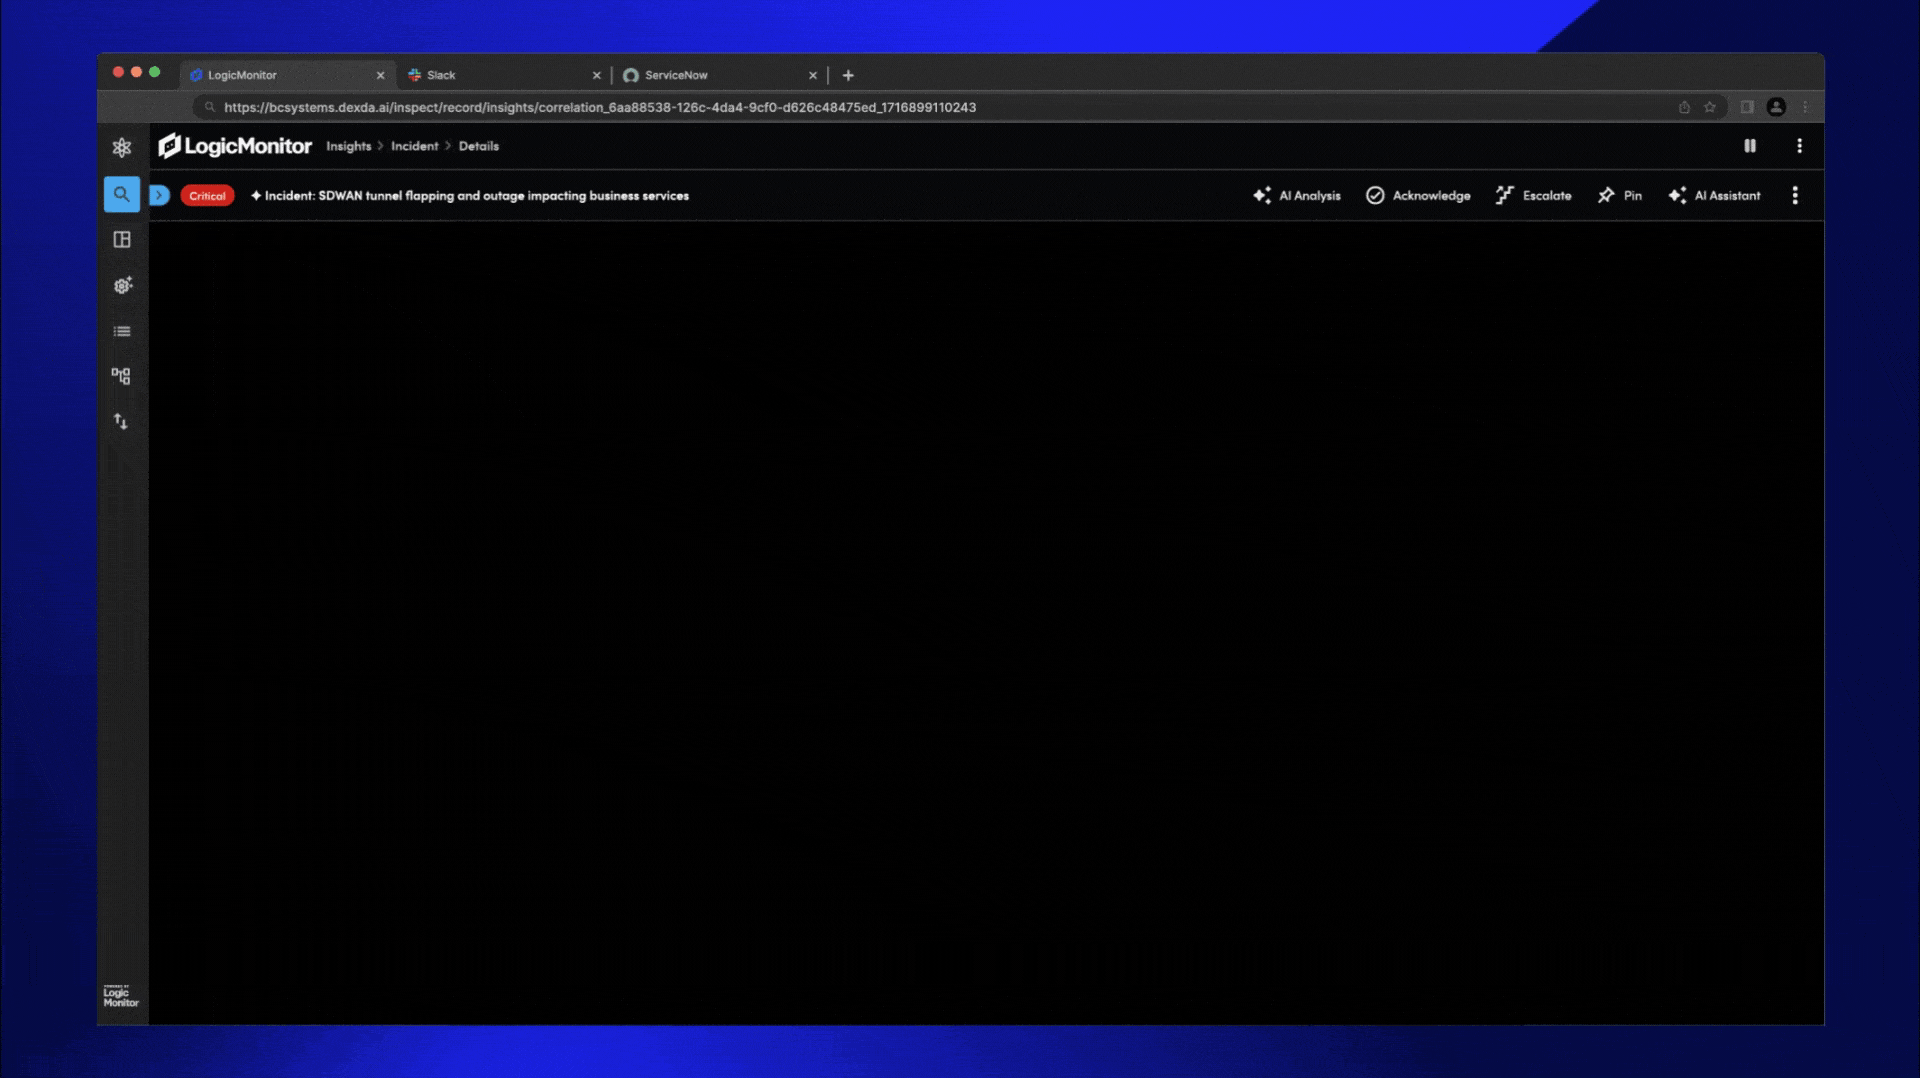The image size is (1920, 1078).
Task: Escalate the incident
Action: pyautogui.click(x=1533, y=196)
